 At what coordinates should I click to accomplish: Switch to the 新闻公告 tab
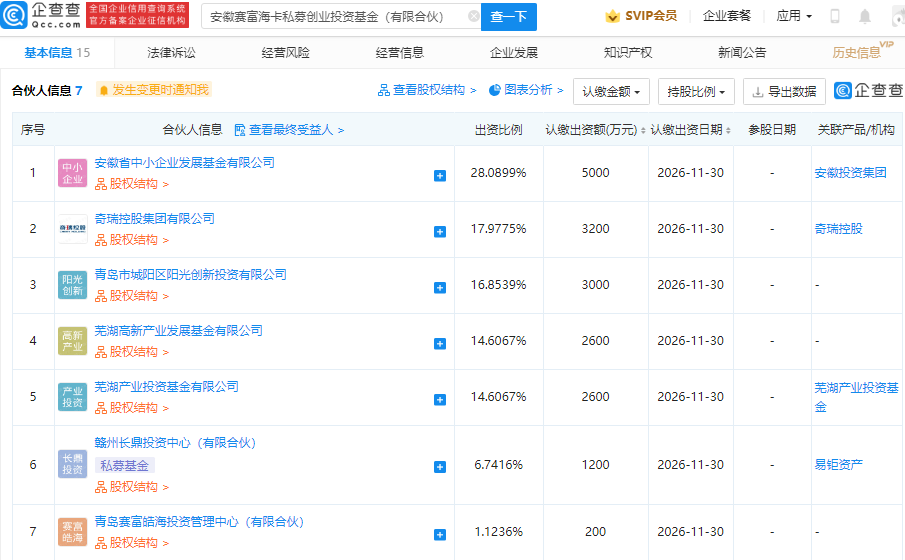click(742, 53)
